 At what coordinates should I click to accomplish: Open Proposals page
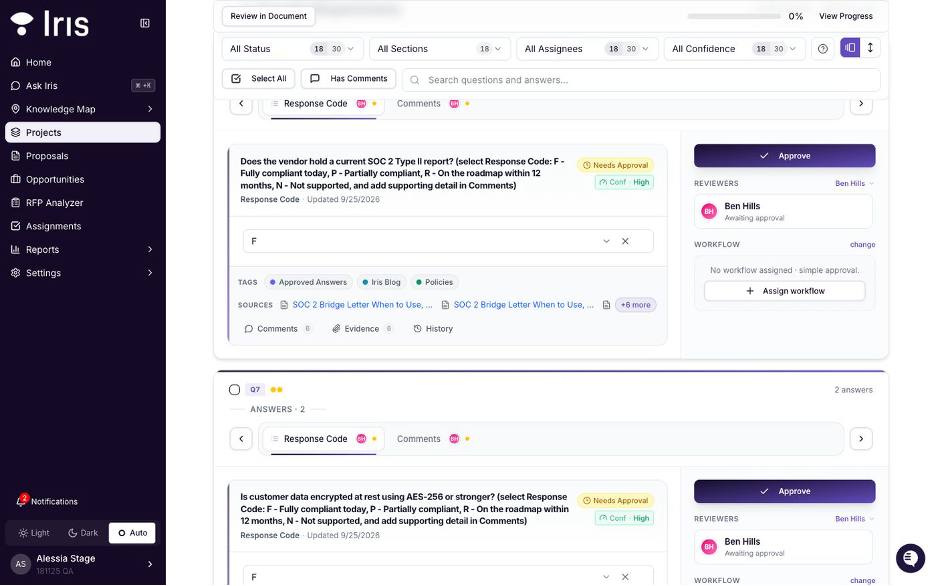tap(82, 156)
